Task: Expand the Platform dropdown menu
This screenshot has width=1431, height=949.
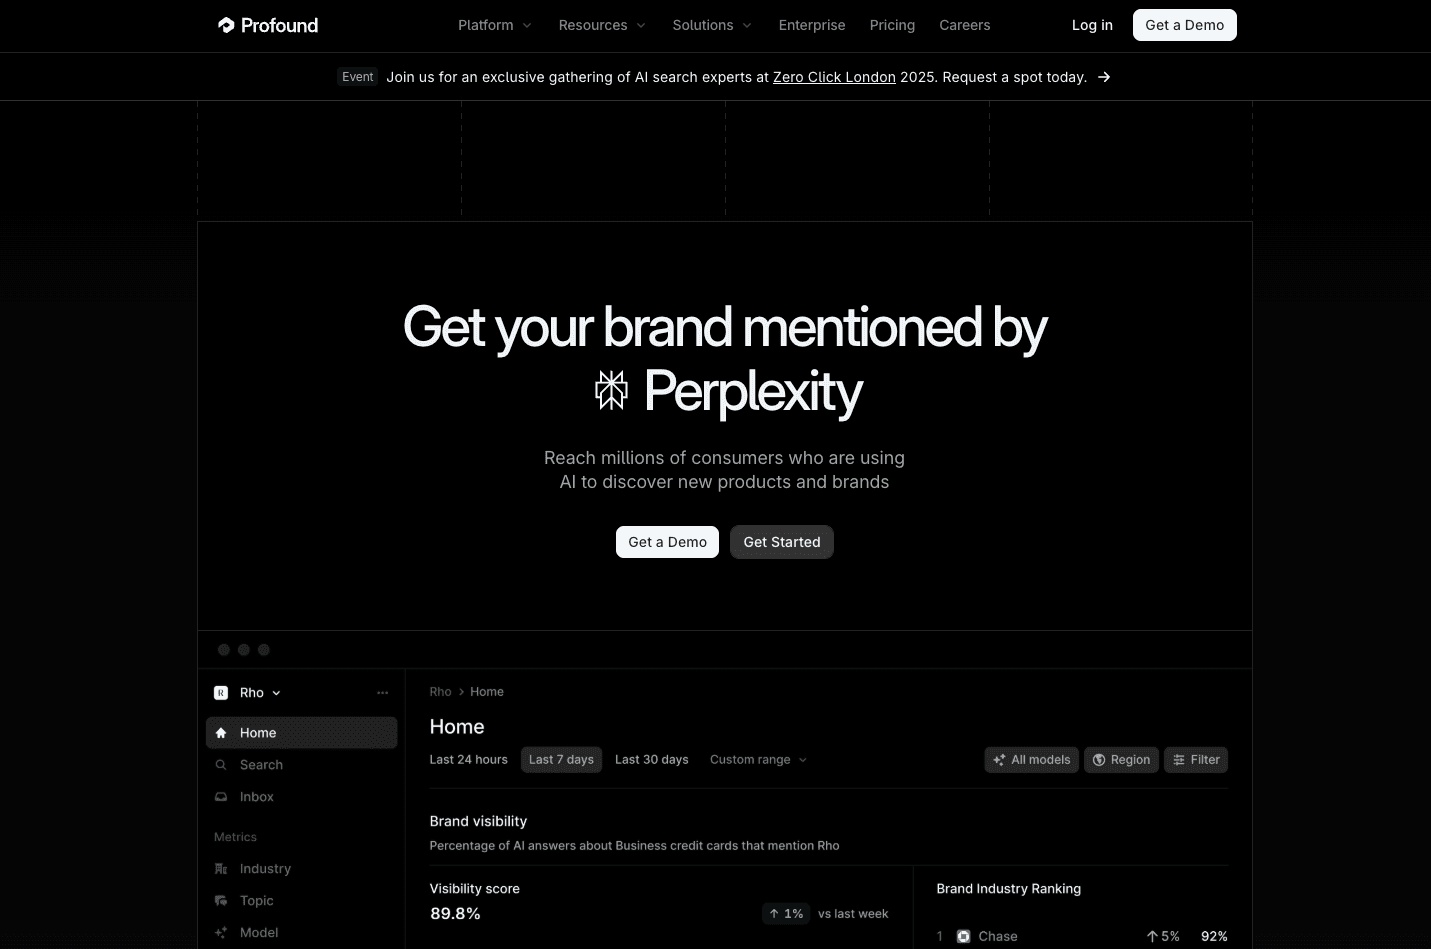Action: (x=495, y=25)
